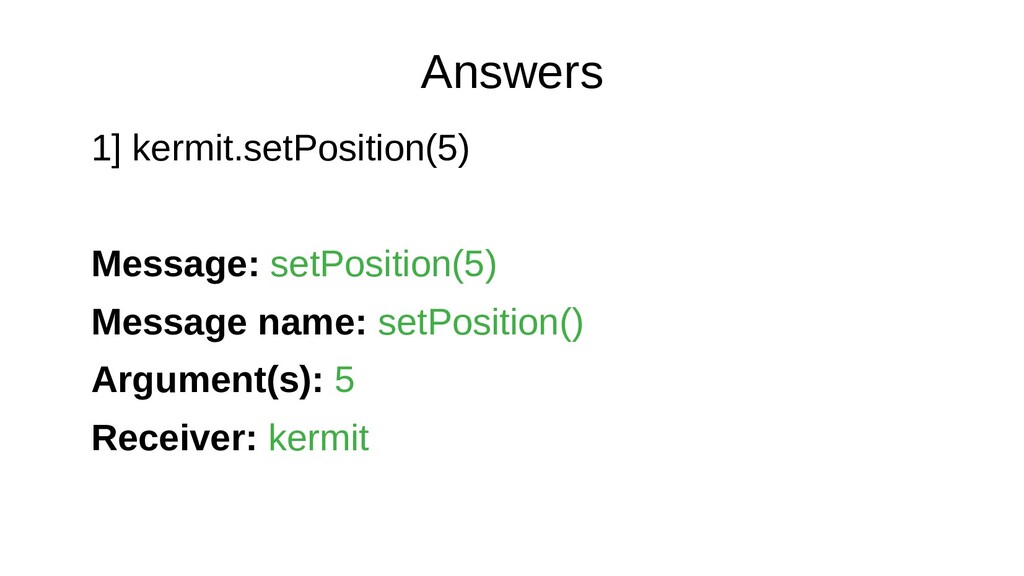Click the Answers slide title
This screenshot has height=576, width=1024.
pyautogui.click(x=512, y=72)
